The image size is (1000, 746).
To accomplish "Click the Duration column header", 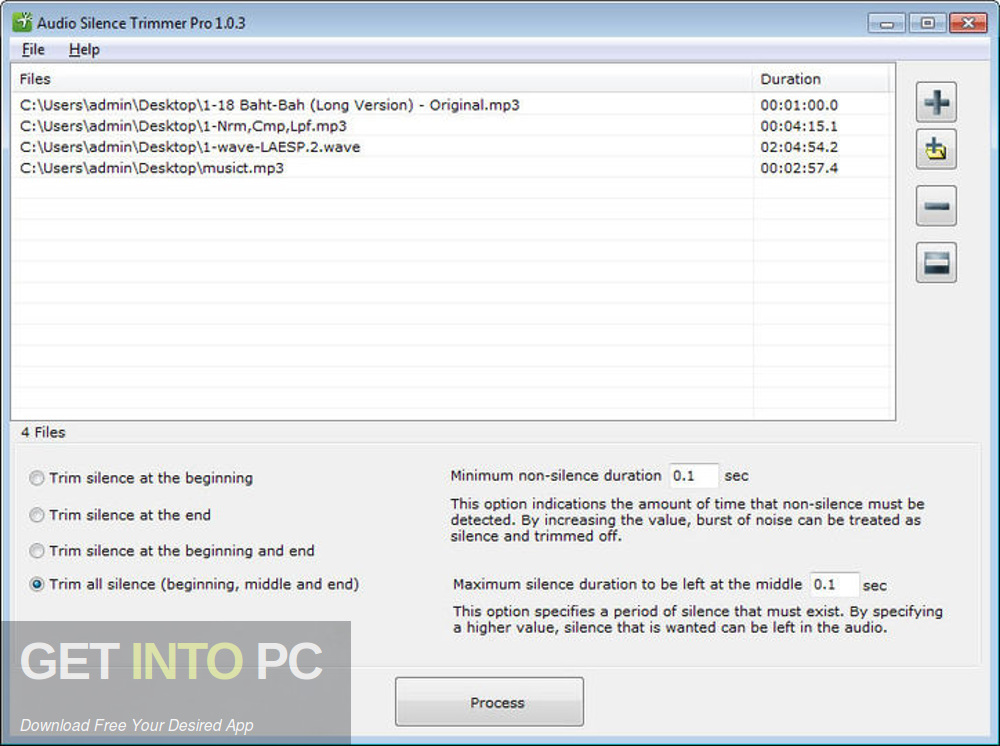I will [x=822, y=79].
